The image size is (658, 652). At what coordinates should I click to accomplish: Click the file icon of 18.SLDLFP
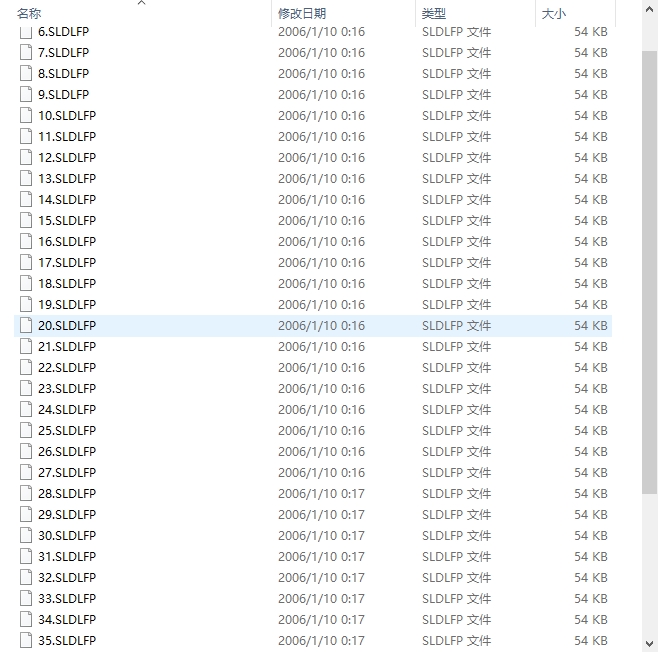coord(26,283)
